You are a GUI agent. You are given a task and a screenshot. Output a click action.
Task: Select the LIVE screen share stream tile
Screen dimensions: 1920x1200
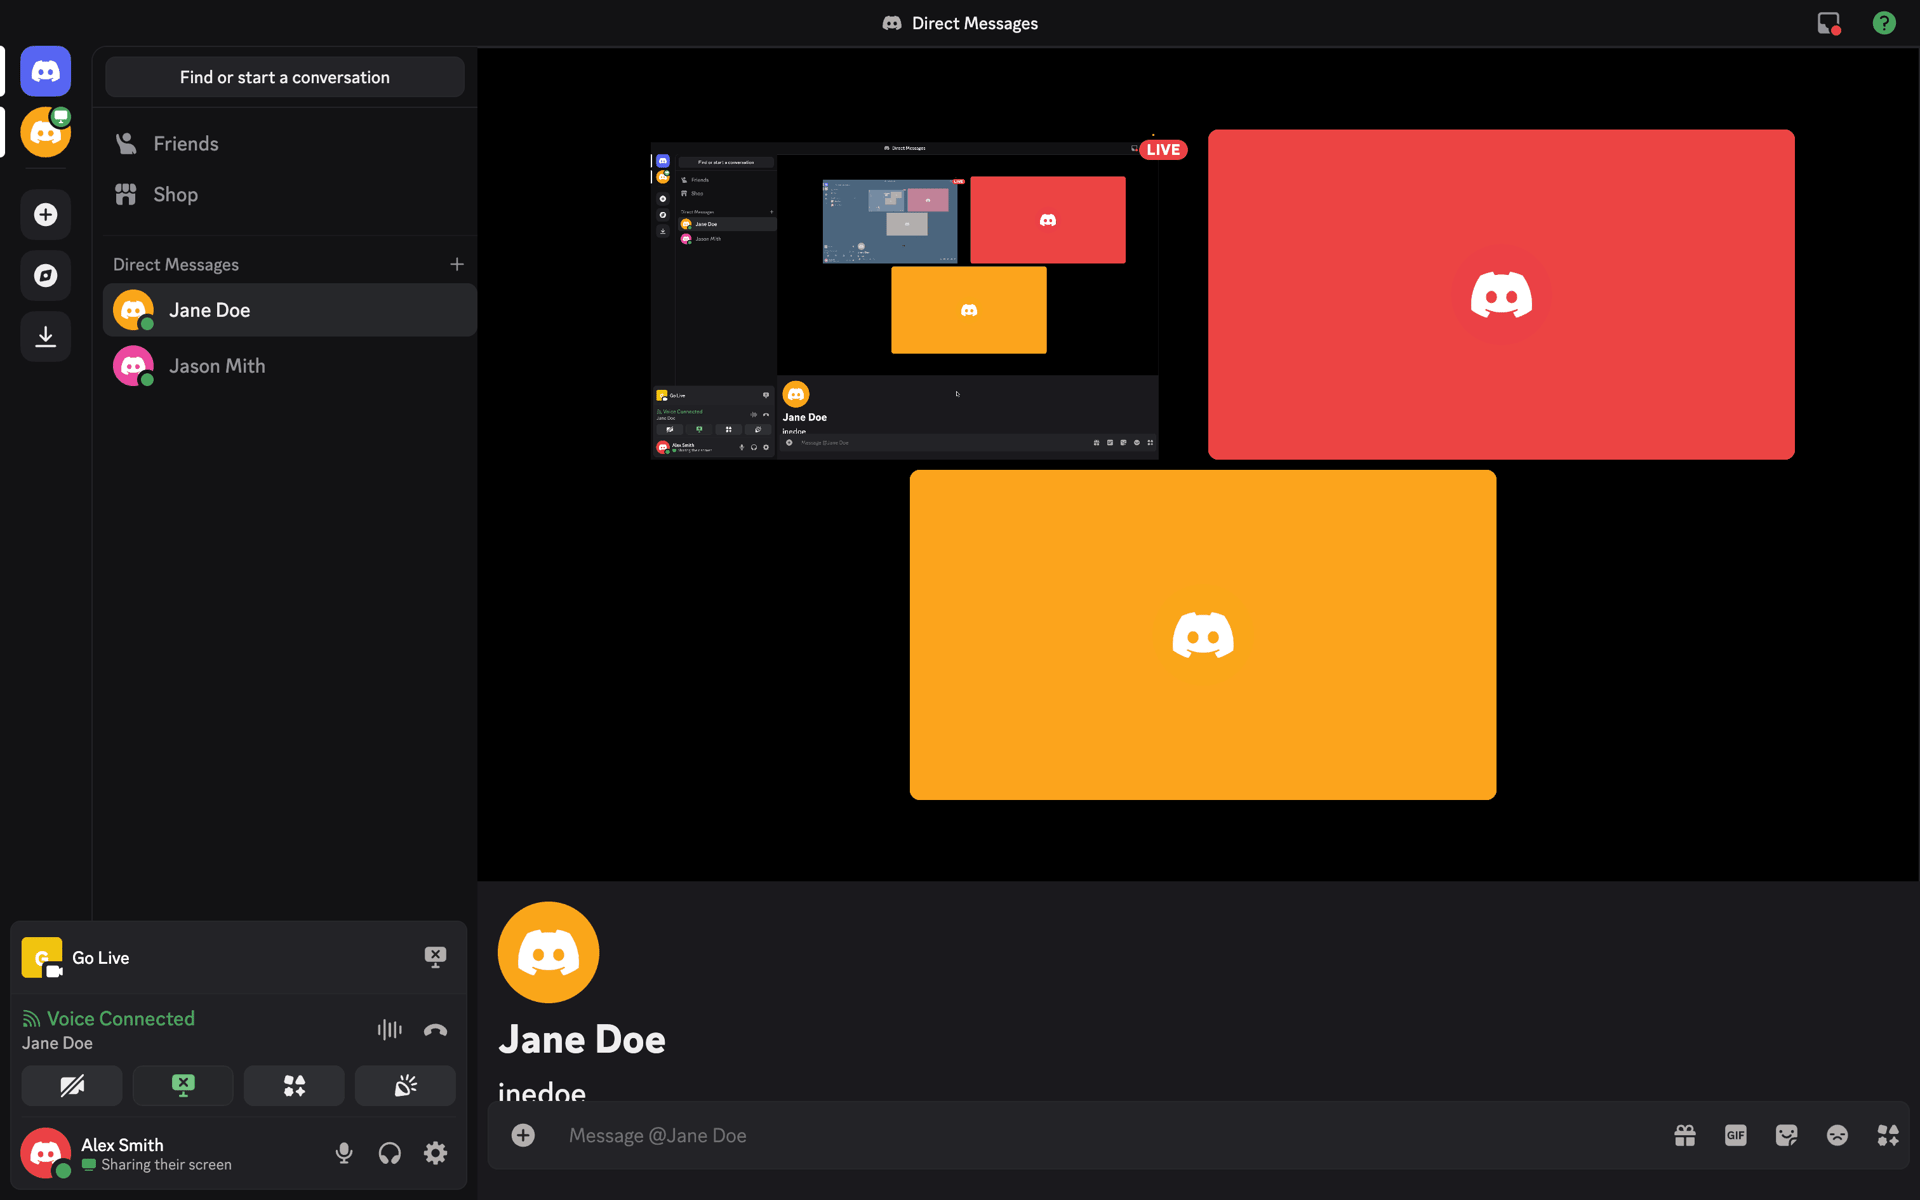pyautogui.click(x=904, y=300)
